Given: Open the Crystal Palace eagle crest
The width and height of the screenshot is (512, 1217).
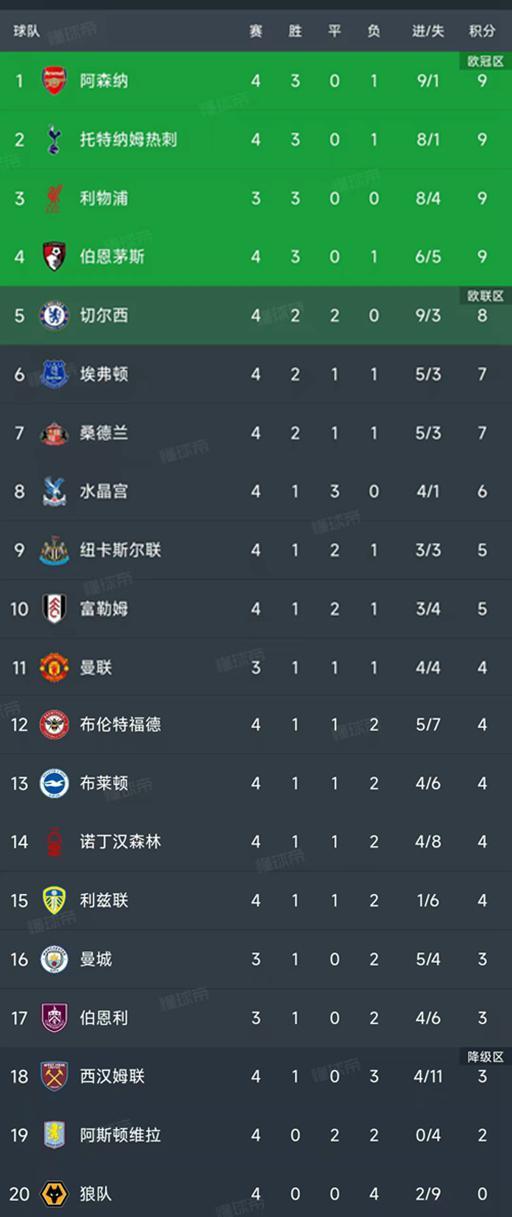Looking at the screenshot, I should (x=54, y=491).
